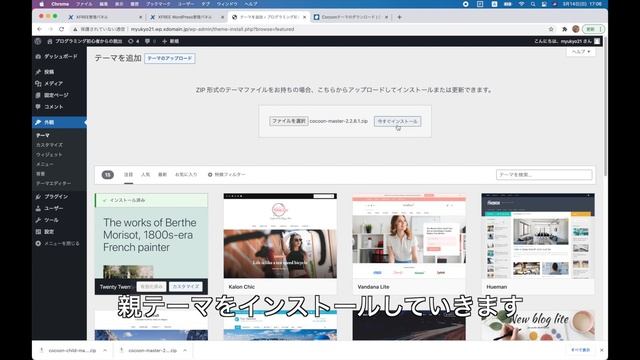Screen dimensions: 640x360
Task: Click the address bar URL
Action: [212, 29]
